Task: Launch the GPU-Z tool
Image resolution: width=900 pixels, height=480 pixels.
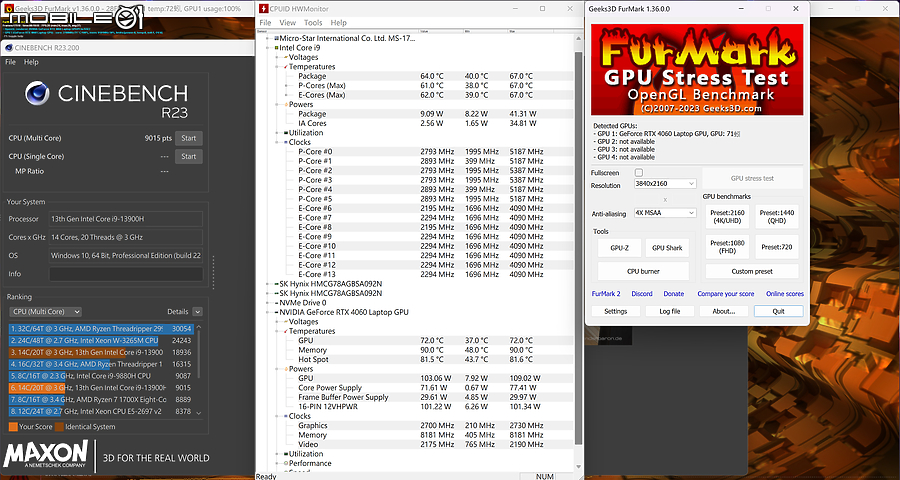Action: (619, 248)
